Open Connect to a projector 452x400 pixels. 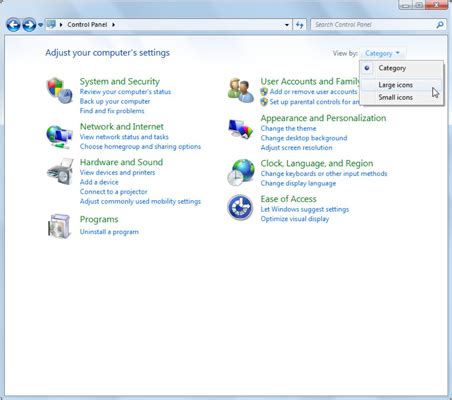coord(113,192)
